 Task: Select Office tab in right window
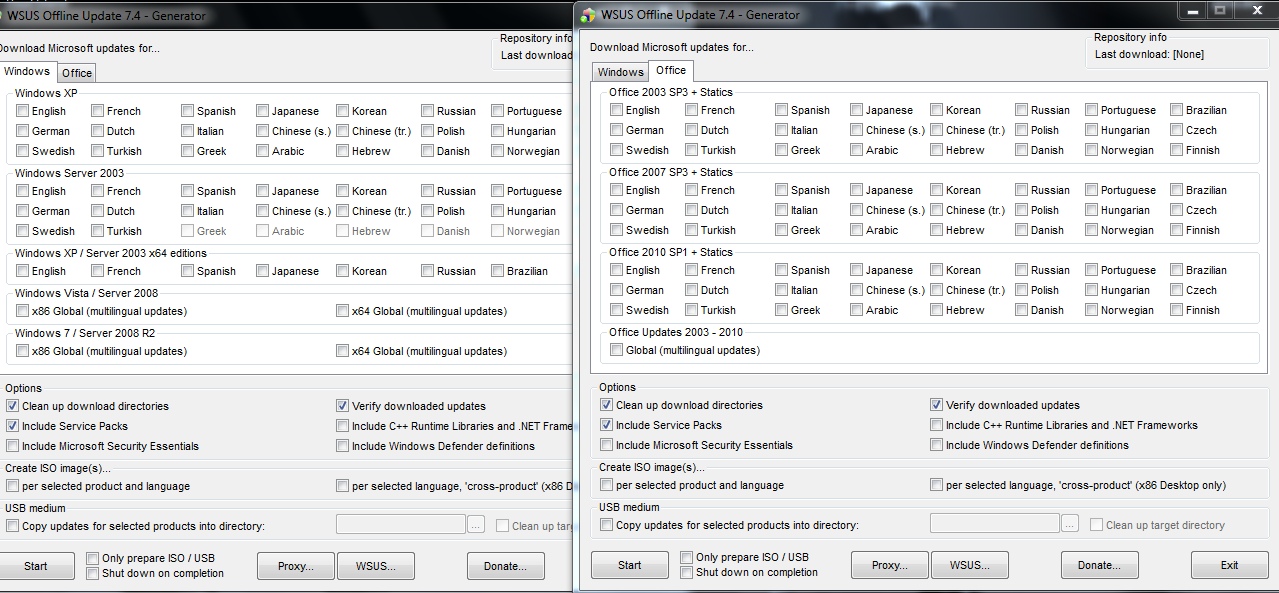point(671,70)
